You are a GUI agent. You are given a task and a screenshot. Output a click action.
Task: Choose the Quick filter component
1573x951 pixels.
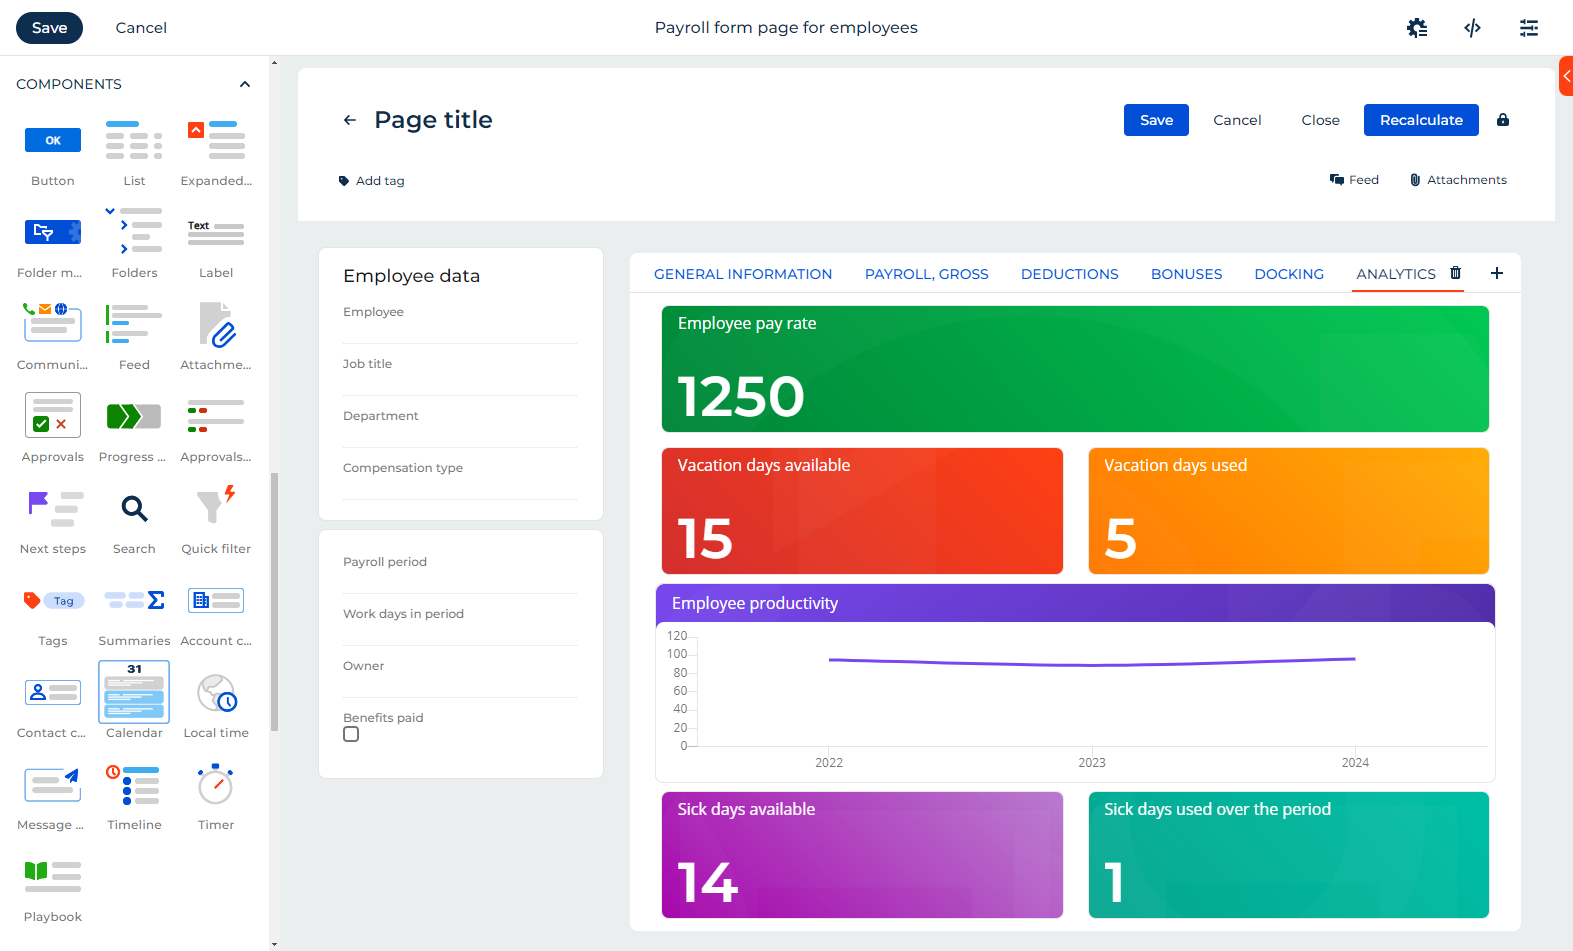216,506
